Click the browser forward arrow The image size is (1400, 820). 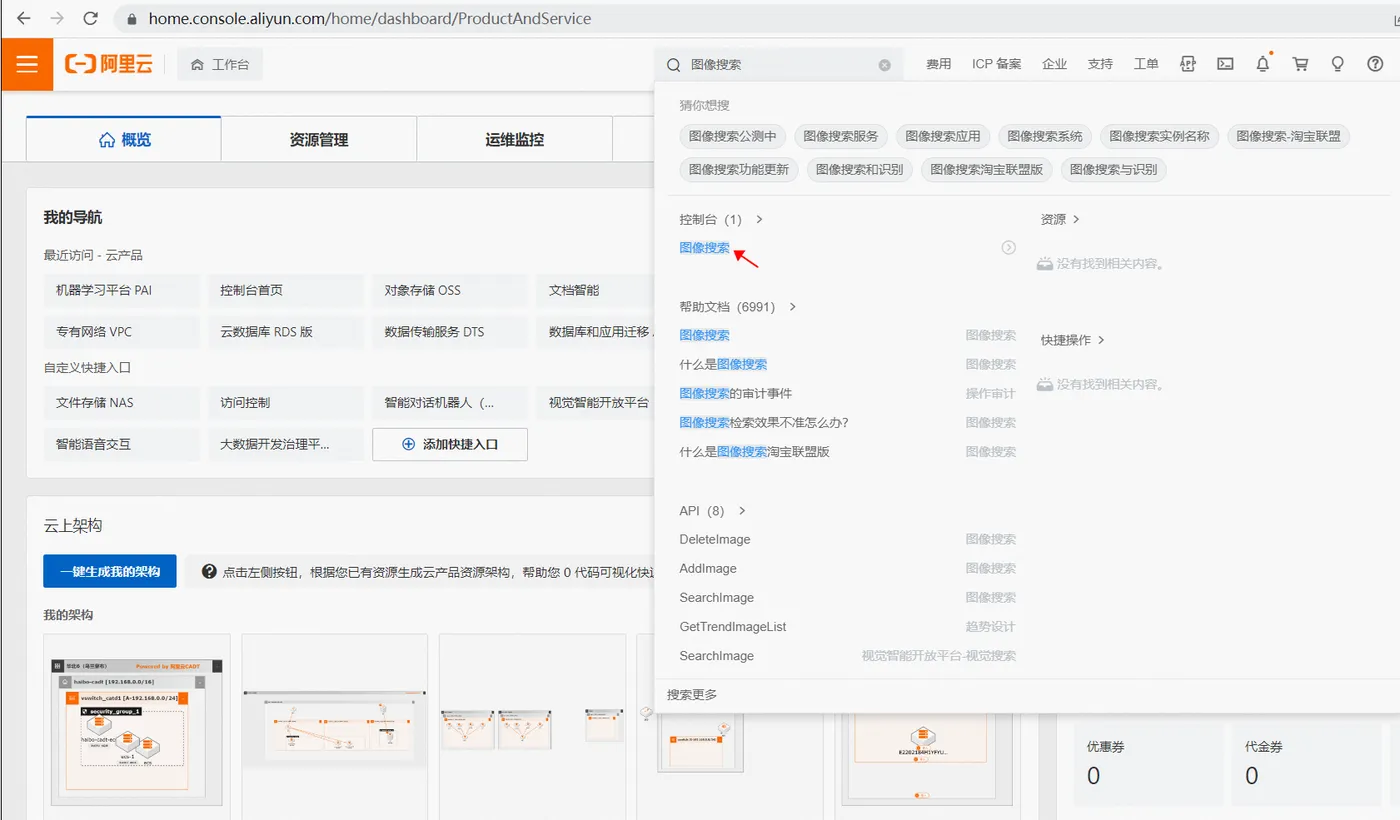57,18
